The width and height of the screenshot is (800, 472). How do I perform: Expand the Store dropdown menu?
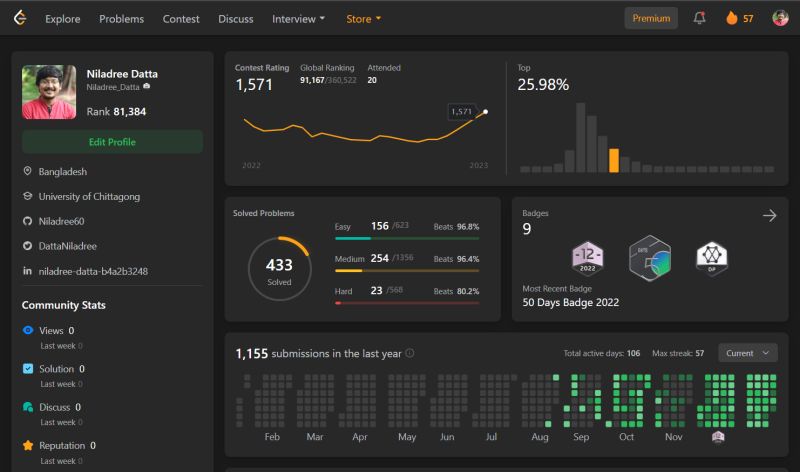click(363, 19)
